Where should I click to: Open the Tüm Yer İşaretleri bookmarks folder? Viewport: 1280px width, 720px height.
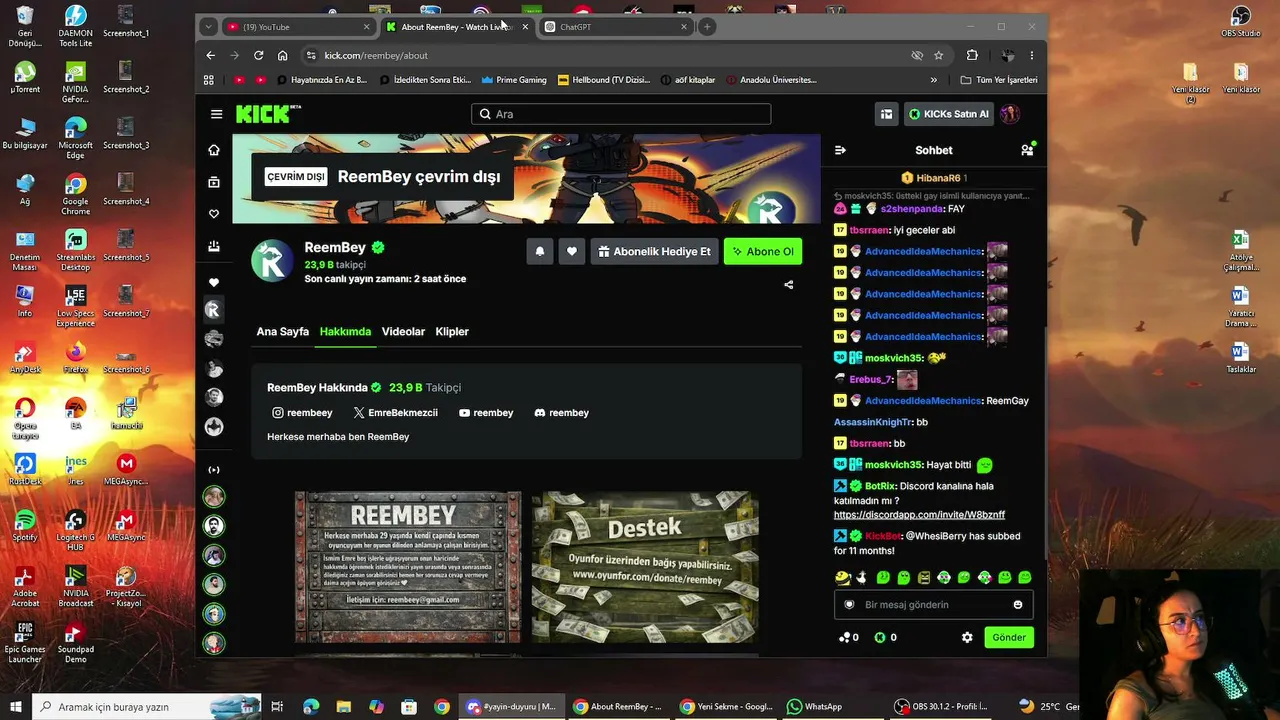coord(998,80)
